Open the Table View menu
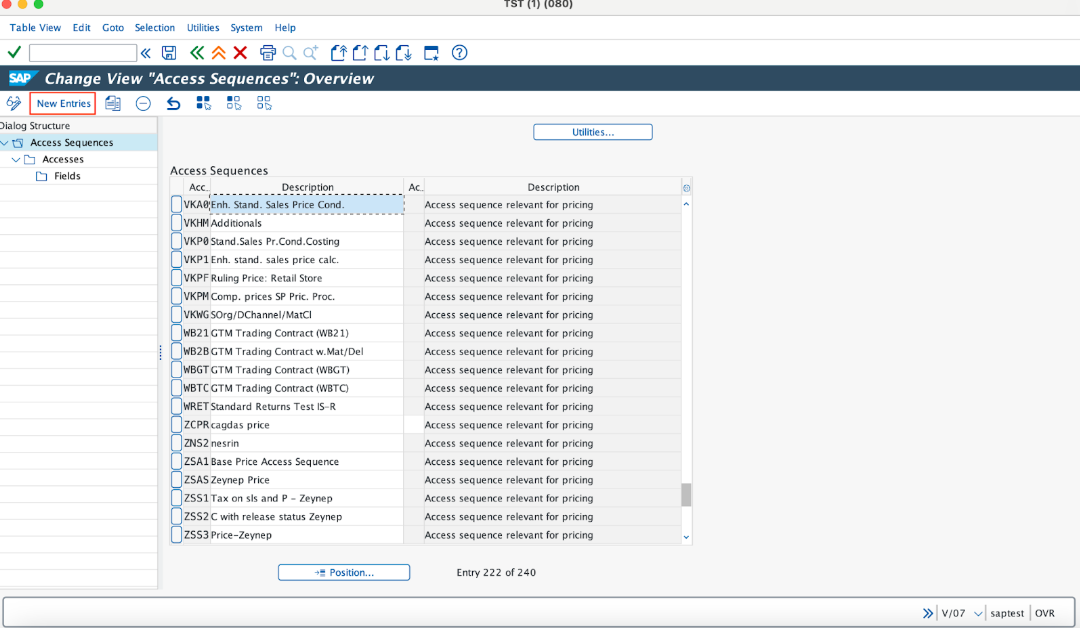The width and height of the screenshot is (1080, 628). pyautogui.click(x=35, y=28)
